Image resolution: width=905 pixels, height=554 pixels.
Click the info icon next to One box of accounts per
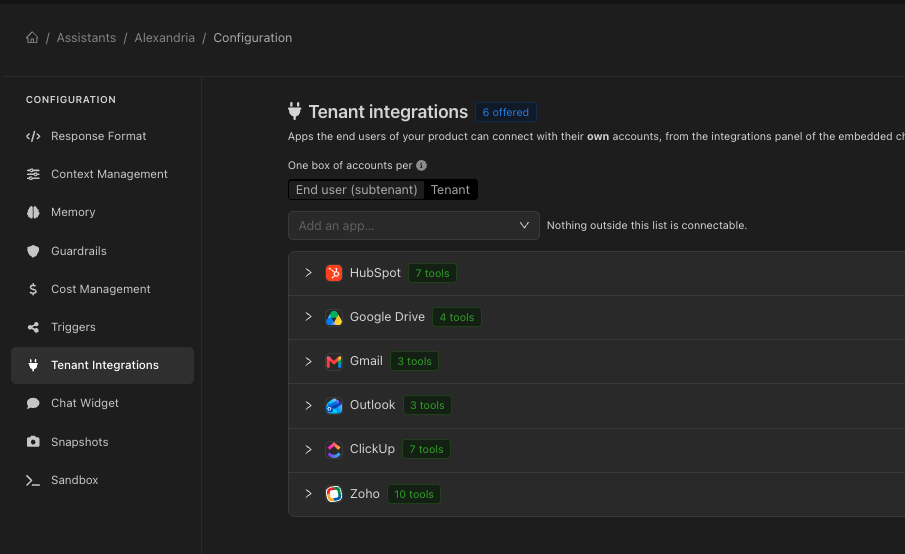[421, 166]
